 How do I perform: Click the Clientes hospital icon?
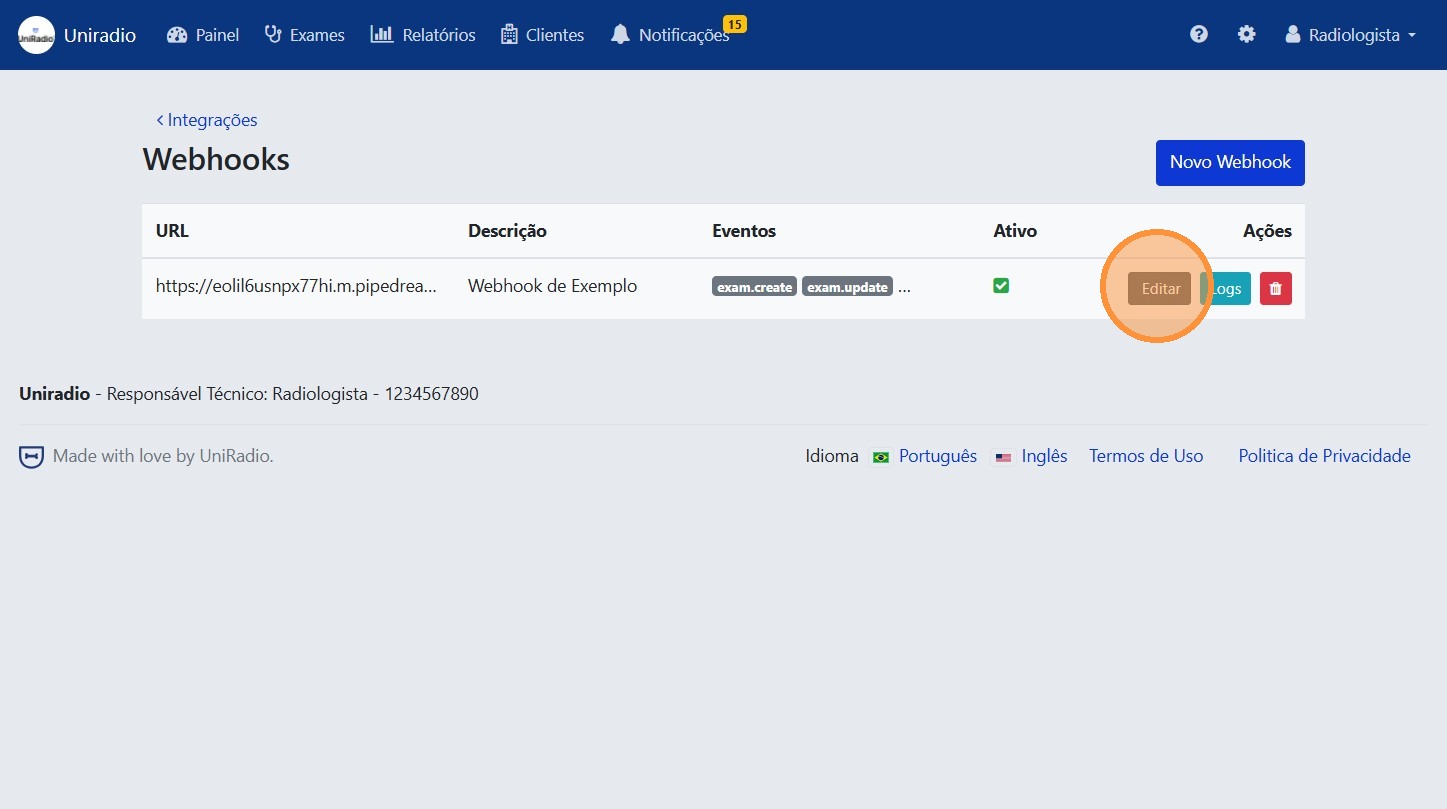coord(509,34)
